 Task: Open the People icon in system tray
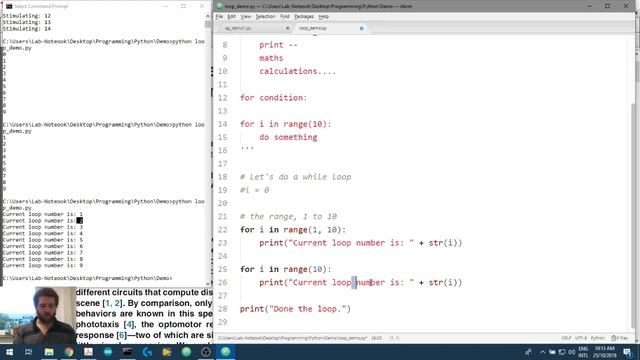coord(528,352)
